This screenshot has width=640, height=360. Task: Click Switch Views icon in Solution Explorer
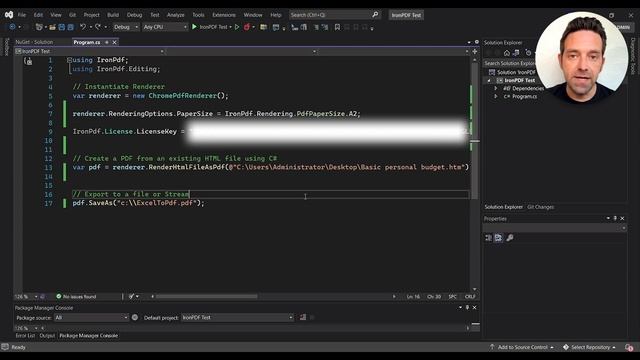click(x=516, y=53)
